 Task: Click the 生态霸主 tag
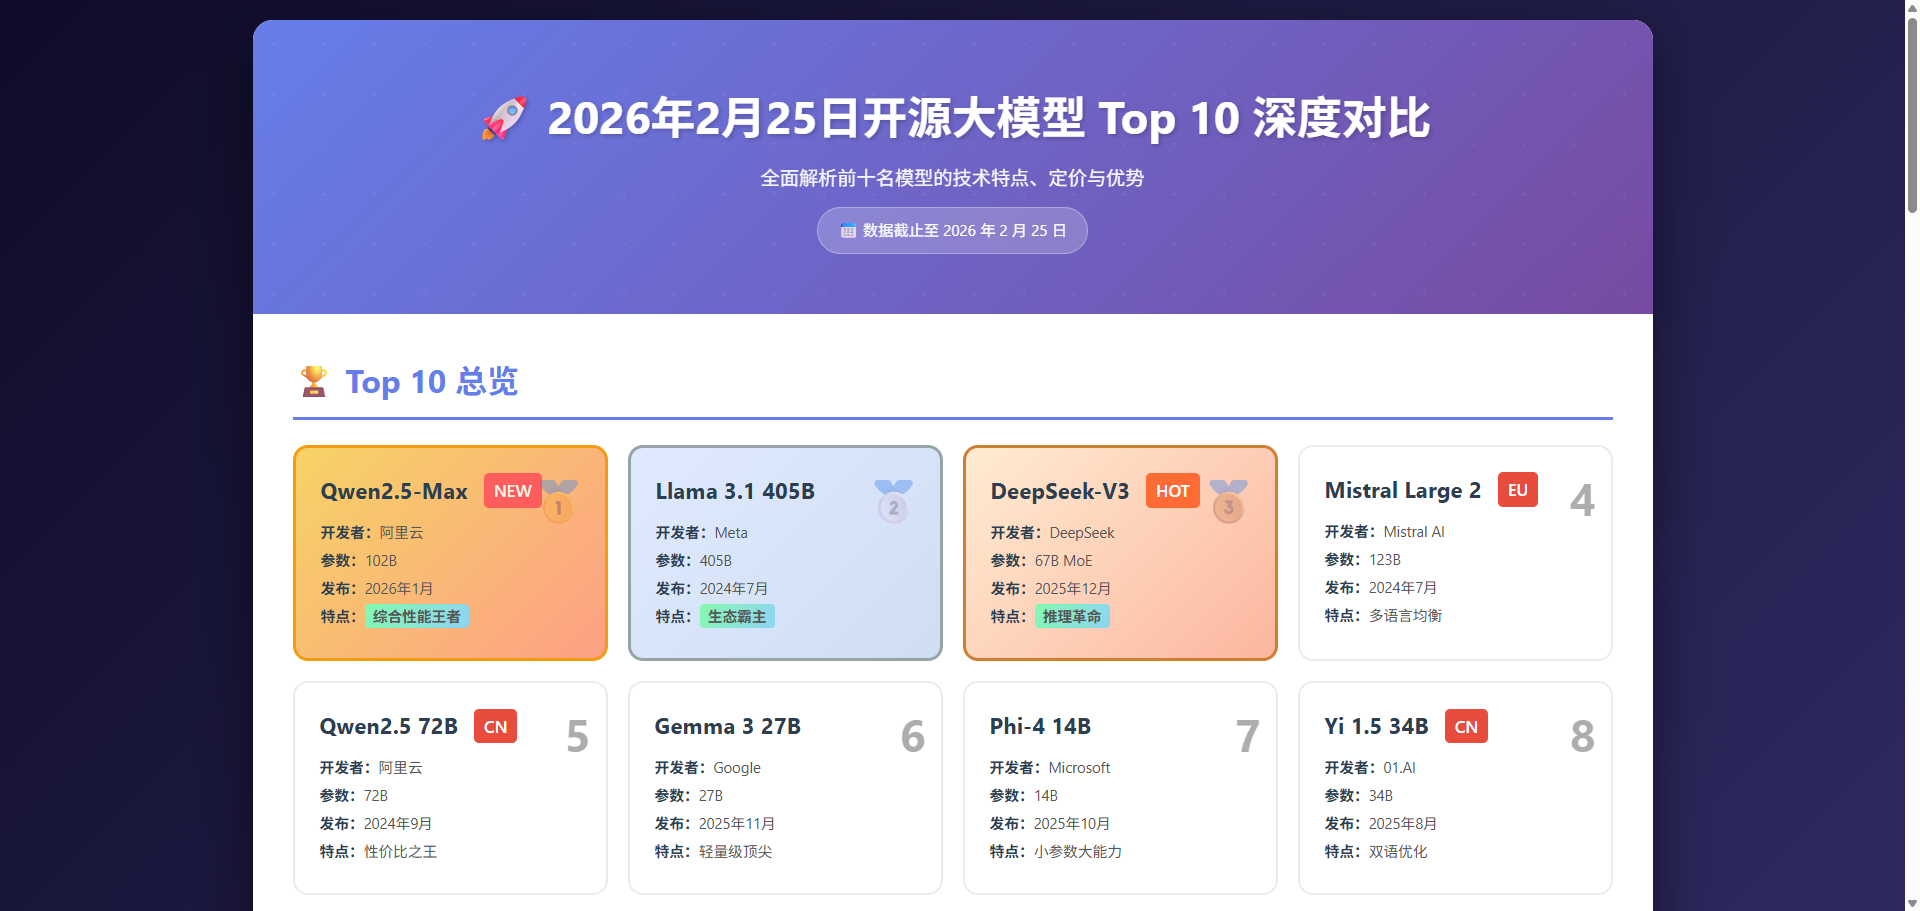pos(737,617)
